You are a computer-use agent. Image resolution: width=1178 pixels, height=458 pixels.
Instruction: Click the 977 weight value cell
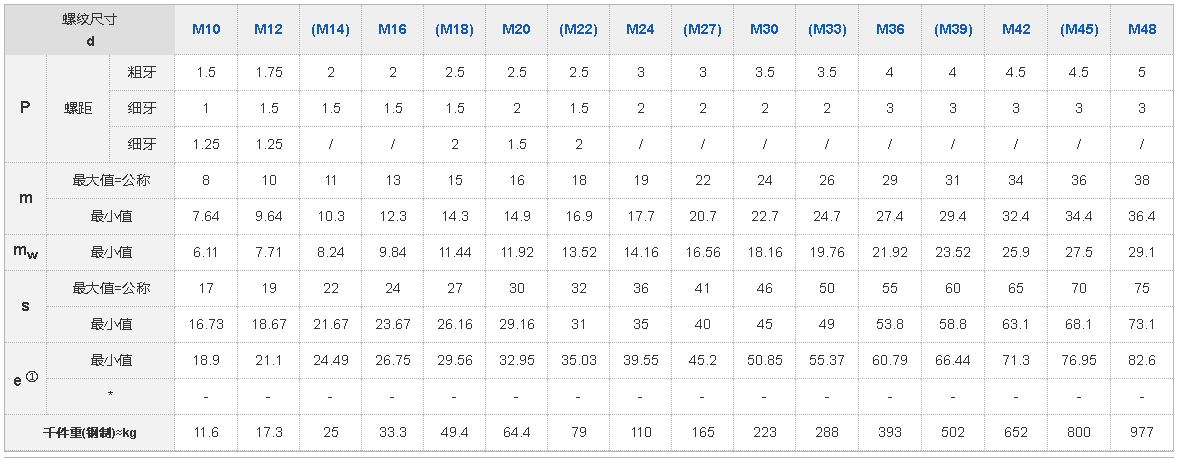(x=1142, y=433)
